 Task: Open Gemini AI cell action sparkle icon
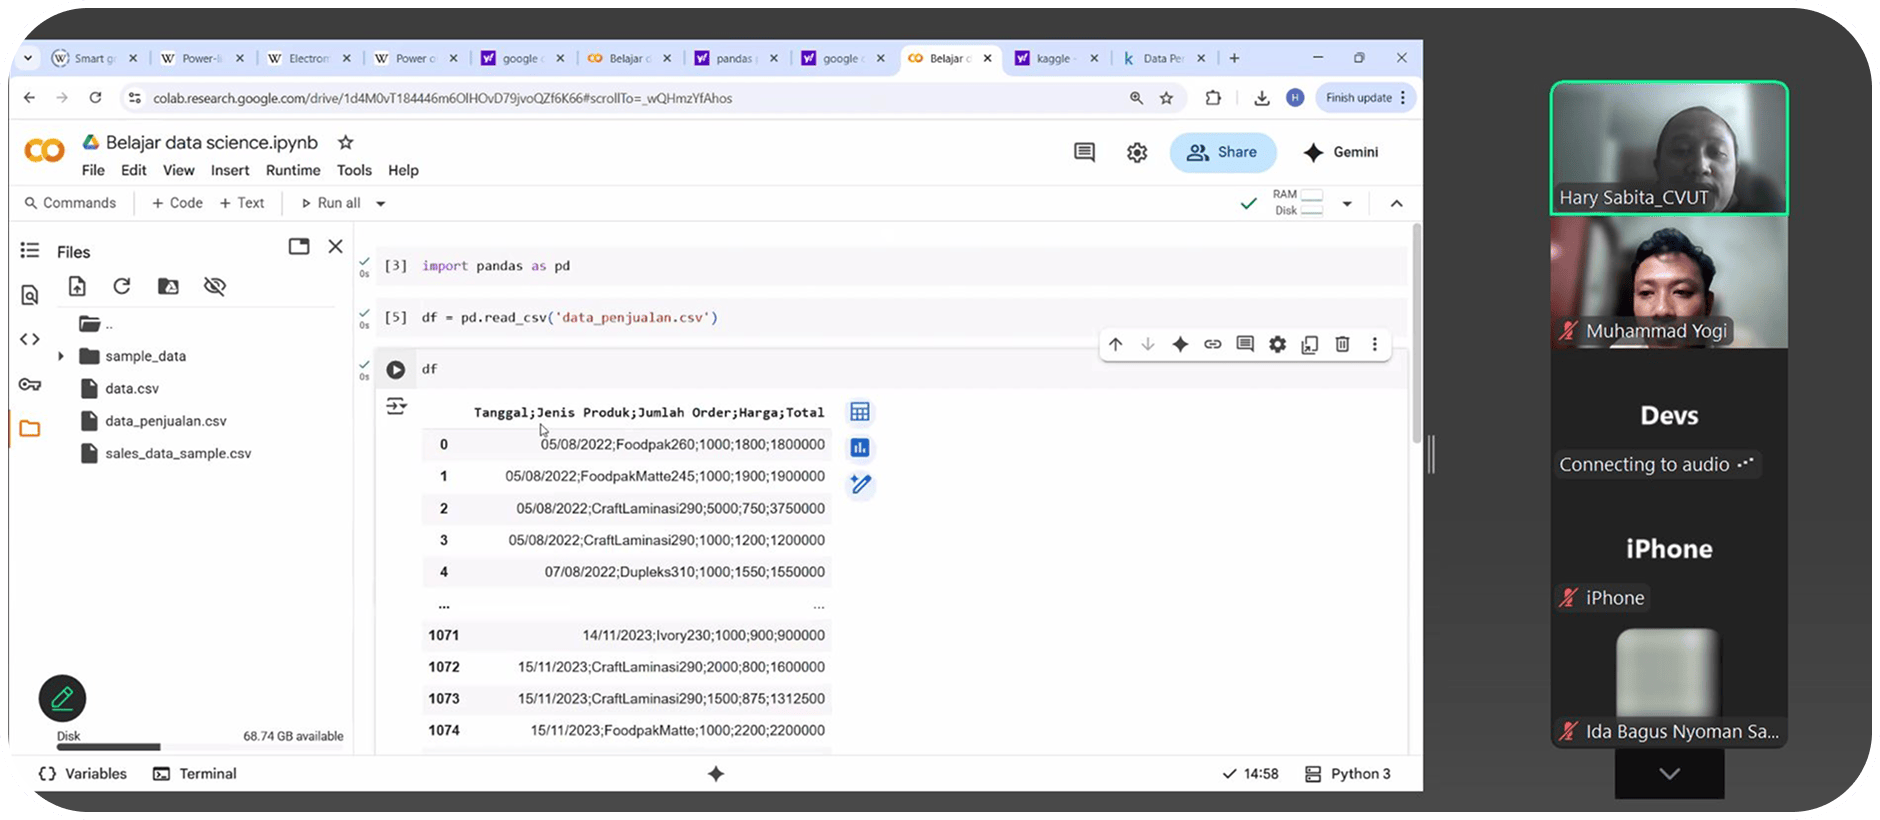click(x=1180, y=345)
